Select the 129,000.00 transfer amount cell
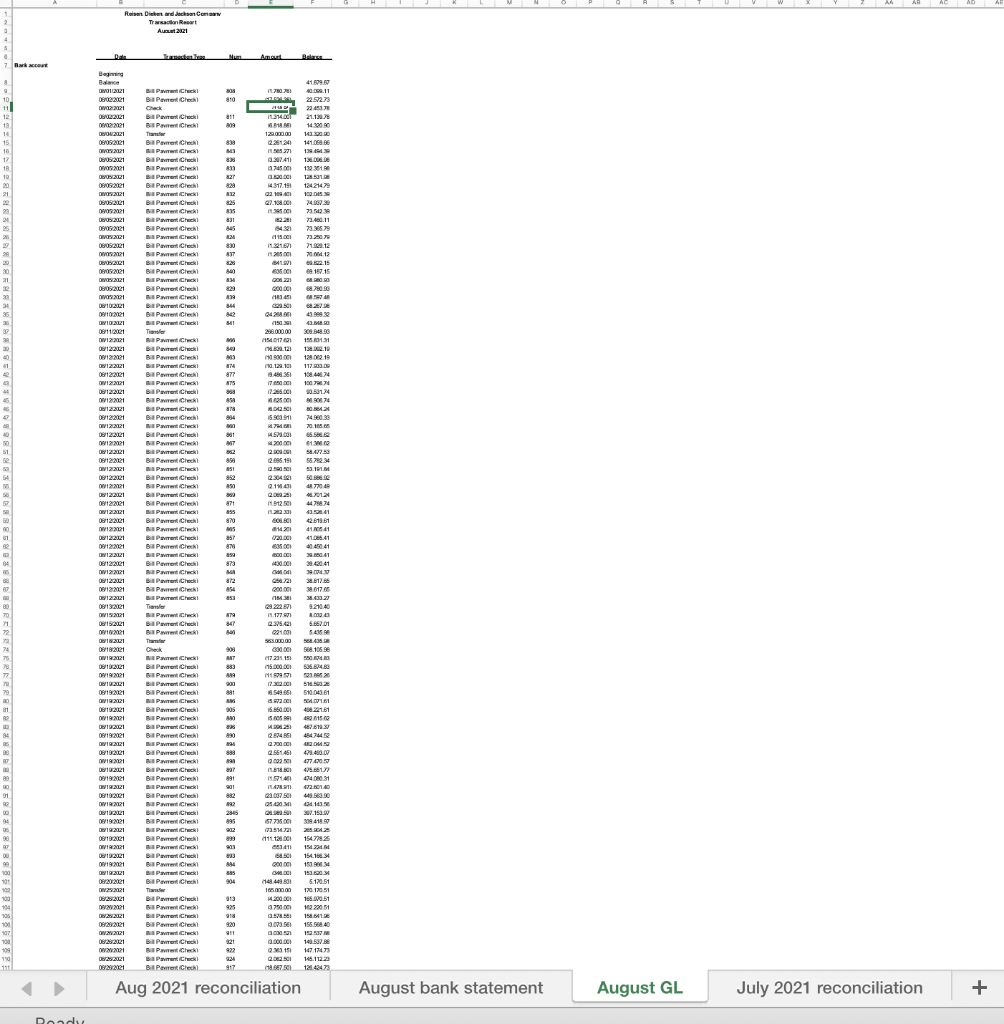Viewport: 1004px width, 1024px height. [278, 134]
